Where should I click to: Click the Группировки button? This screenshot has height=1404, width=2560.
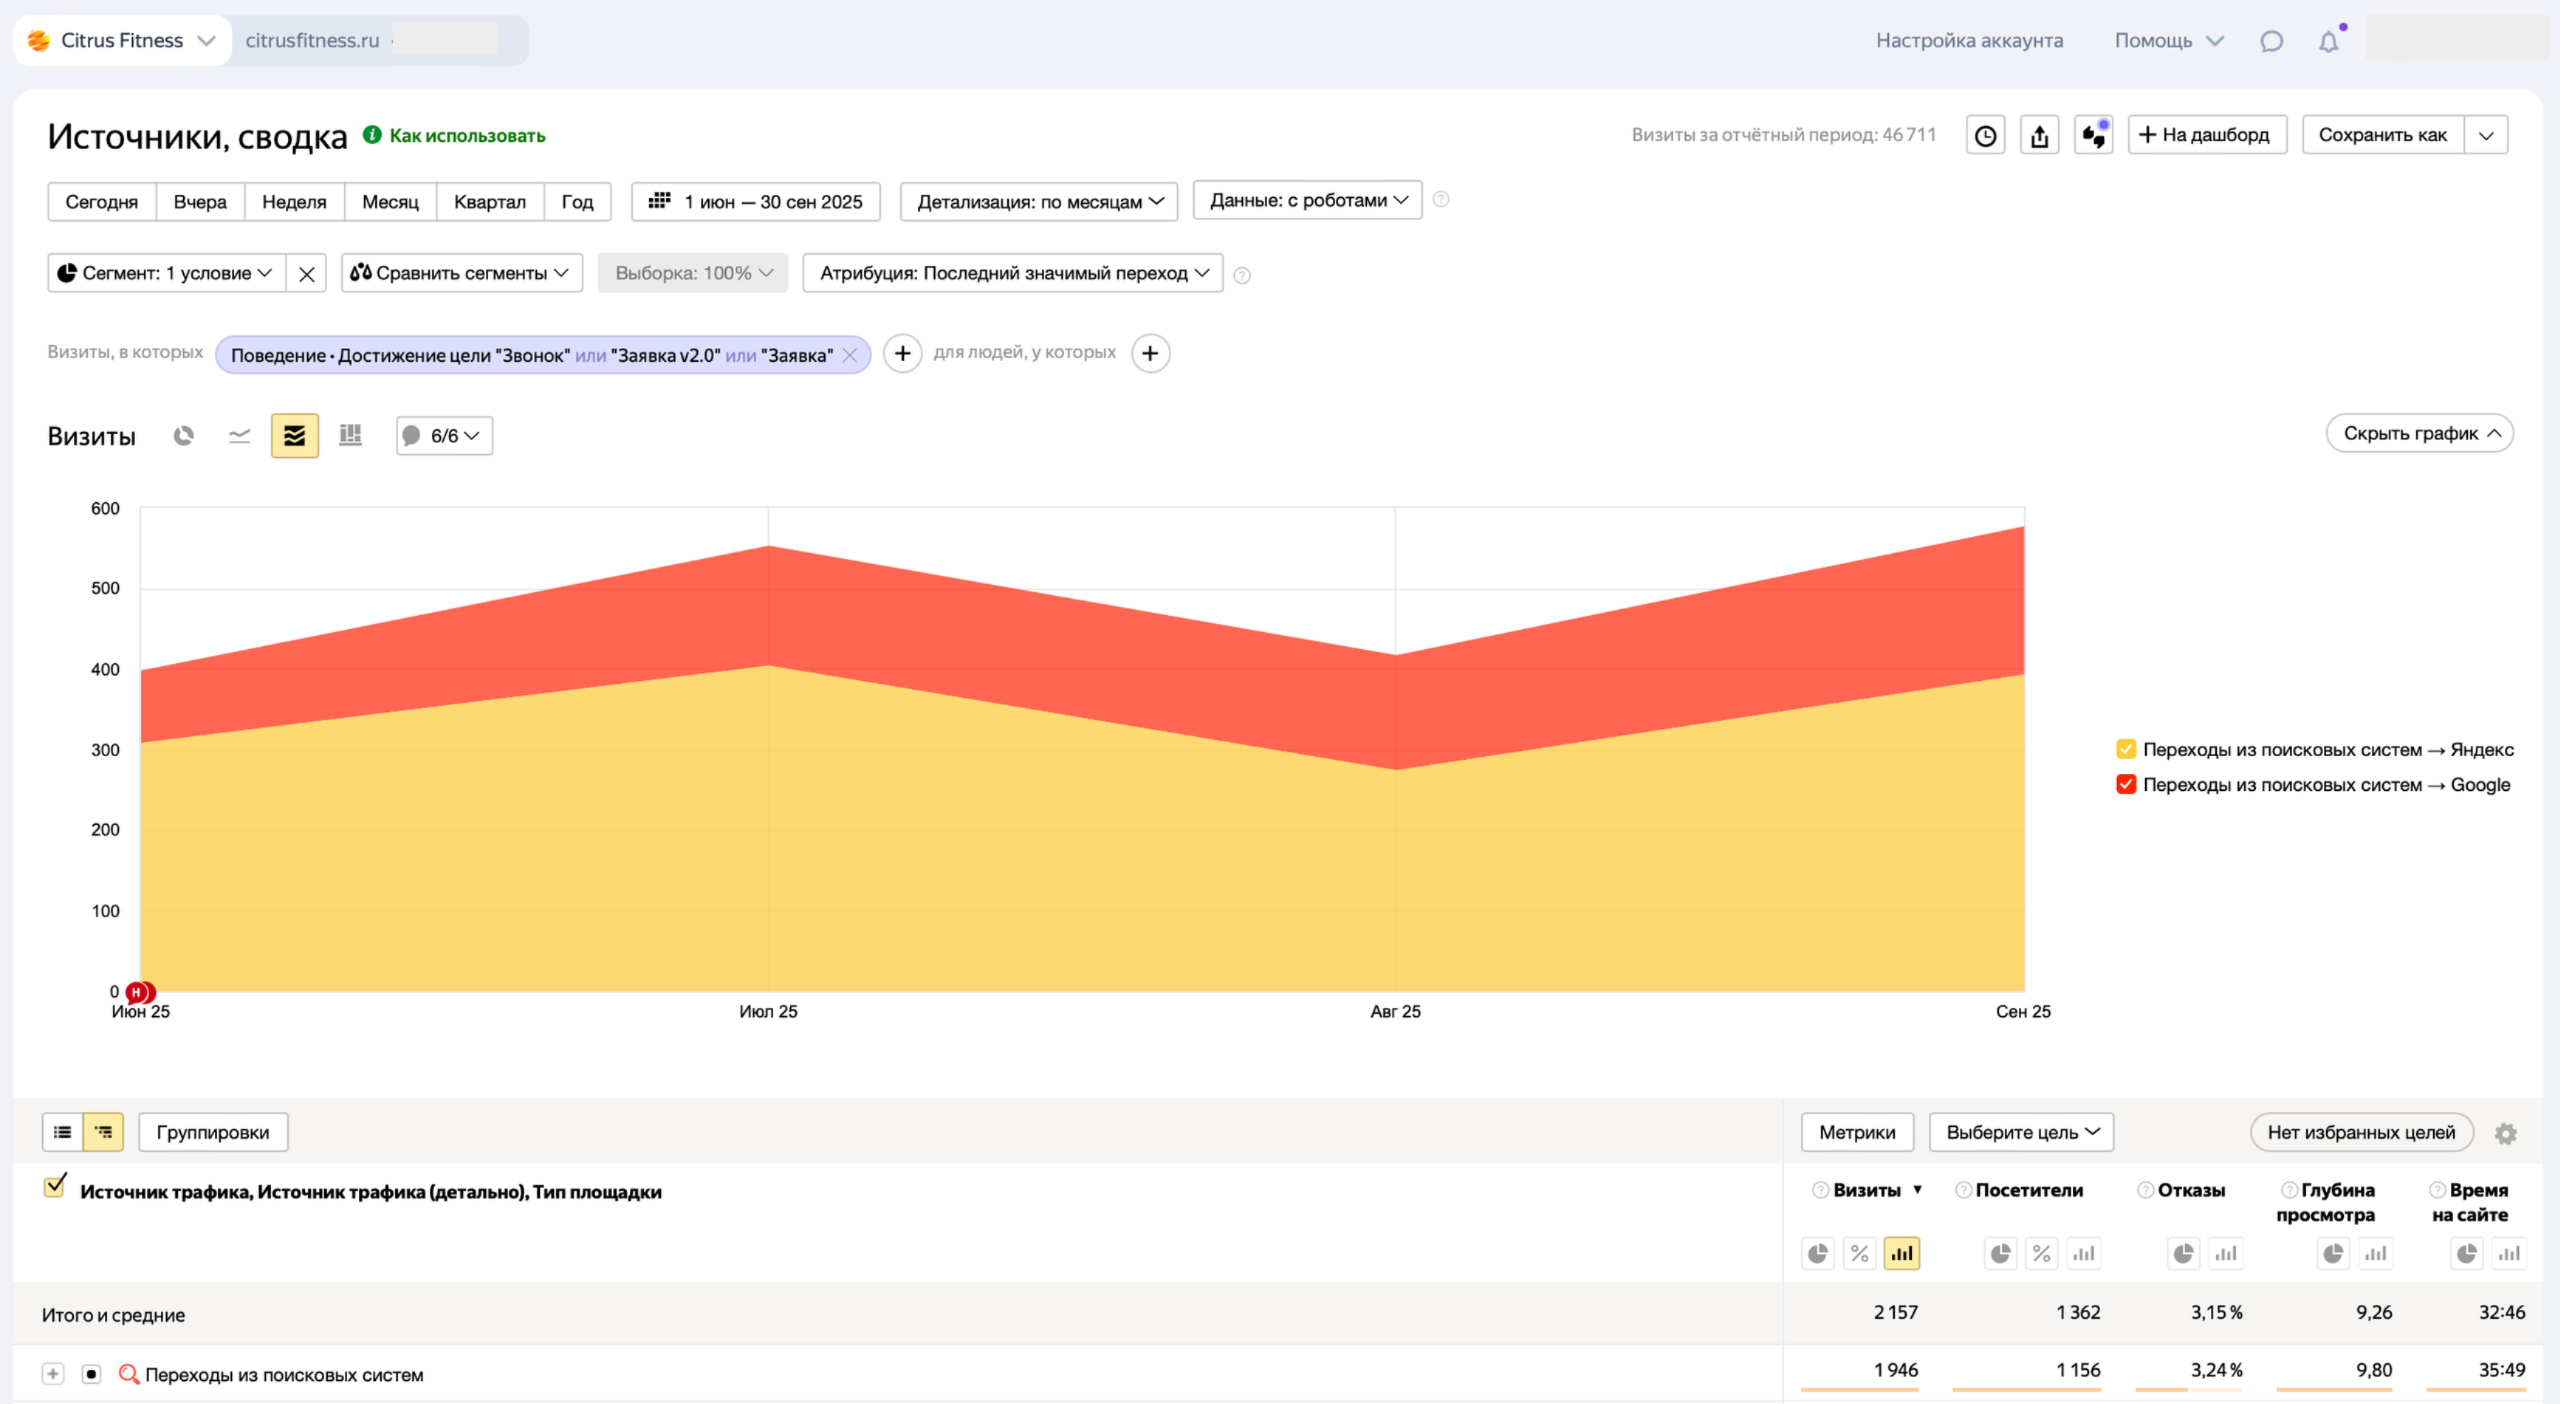point(213,1132)
